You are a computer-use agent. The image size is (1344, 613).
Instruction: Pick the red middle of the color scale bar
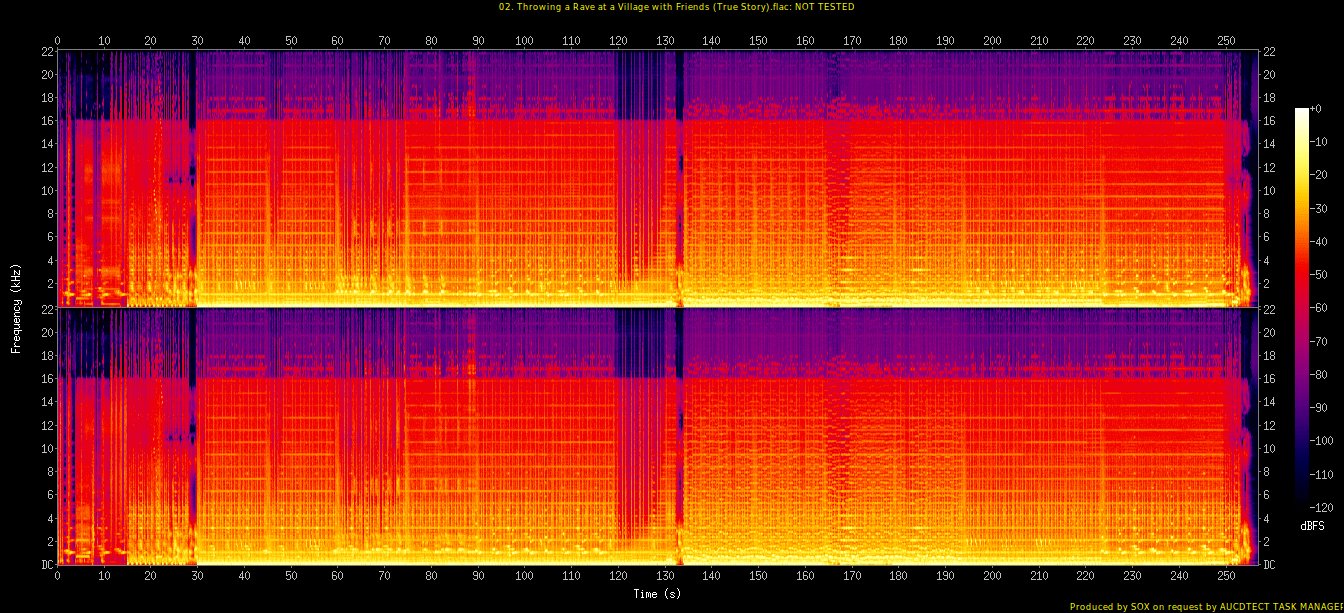(1301, 300)
